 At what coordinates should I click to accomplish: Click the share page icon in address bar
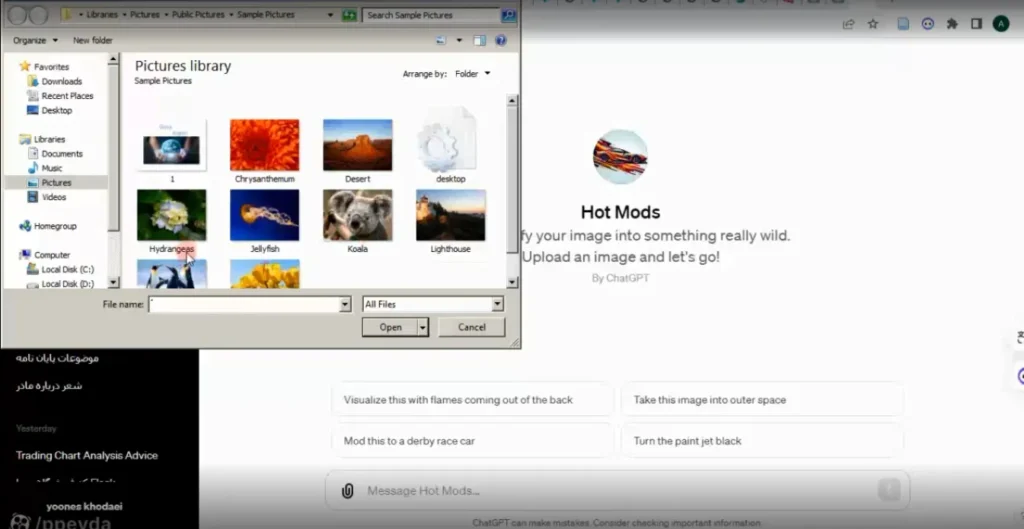(x=848, y=24)
